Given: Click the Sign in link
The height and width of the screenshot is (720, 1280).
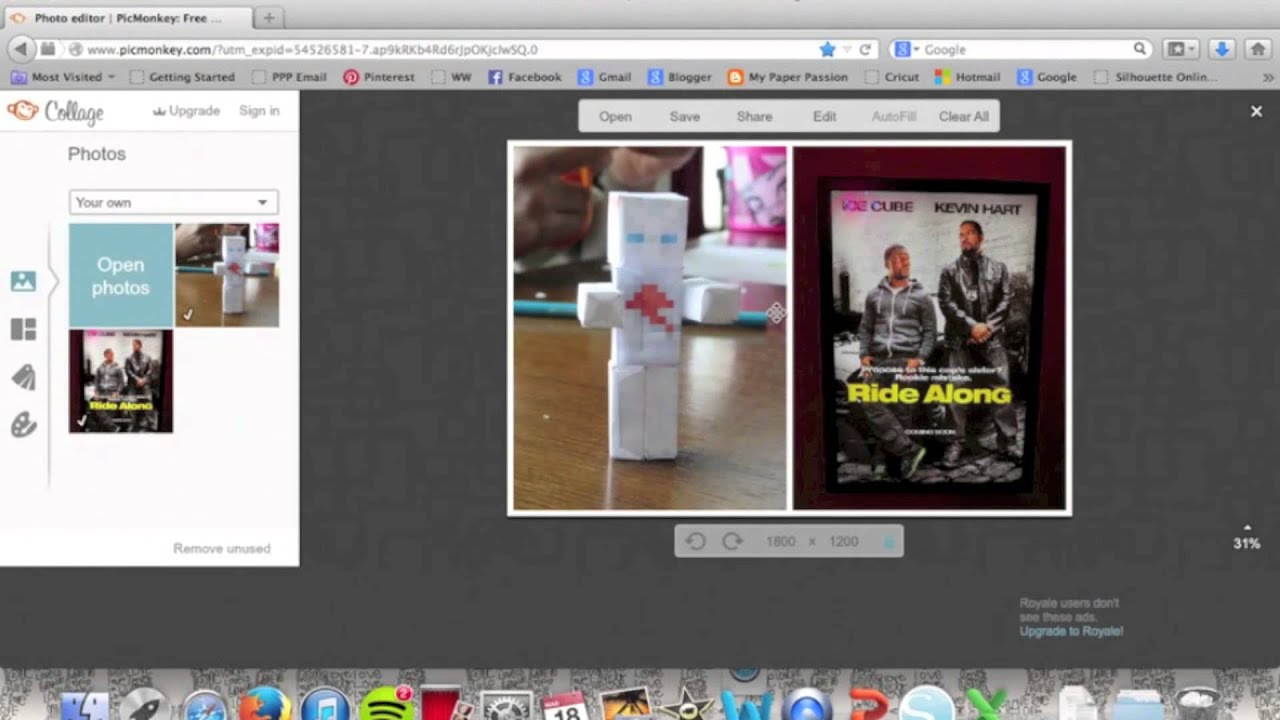Looking at the screenshot, I should (259, 111).
